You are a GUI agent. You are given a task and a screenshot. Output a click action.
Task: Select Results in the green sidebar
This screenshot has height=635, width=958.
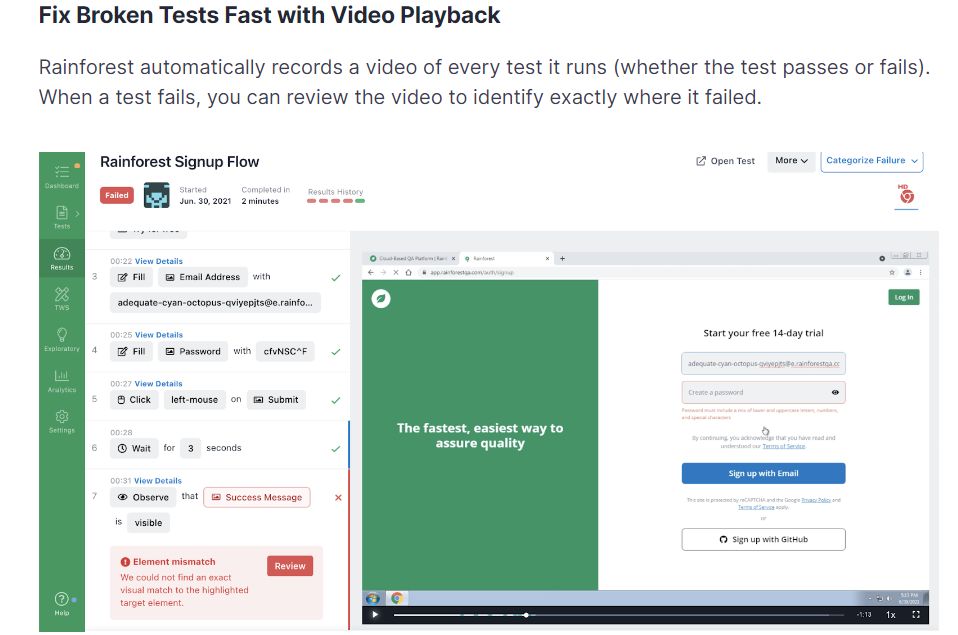[x=61, y=260]
